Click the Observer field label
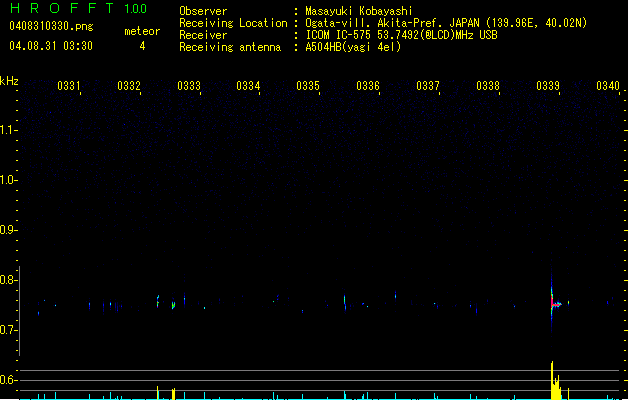 [203, 11]
